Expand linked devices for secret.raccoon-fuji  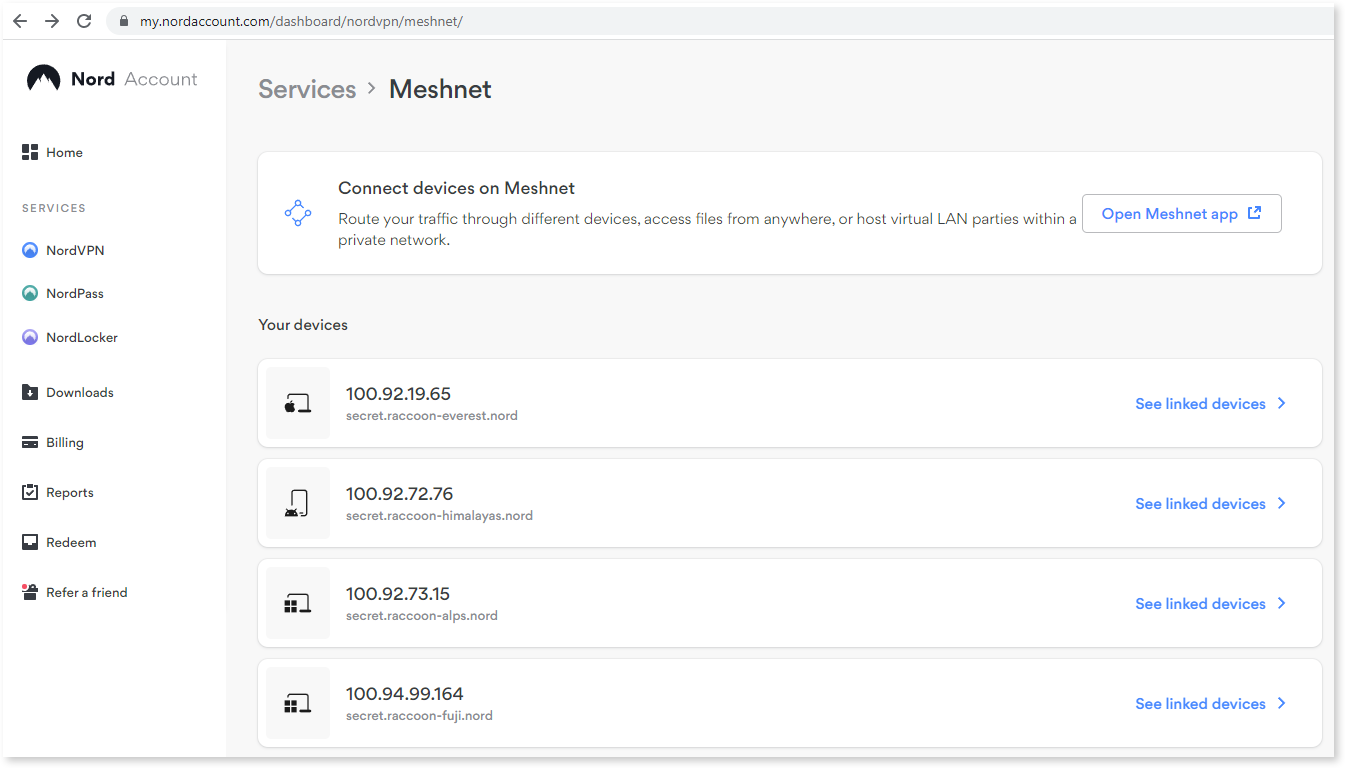1200,703
